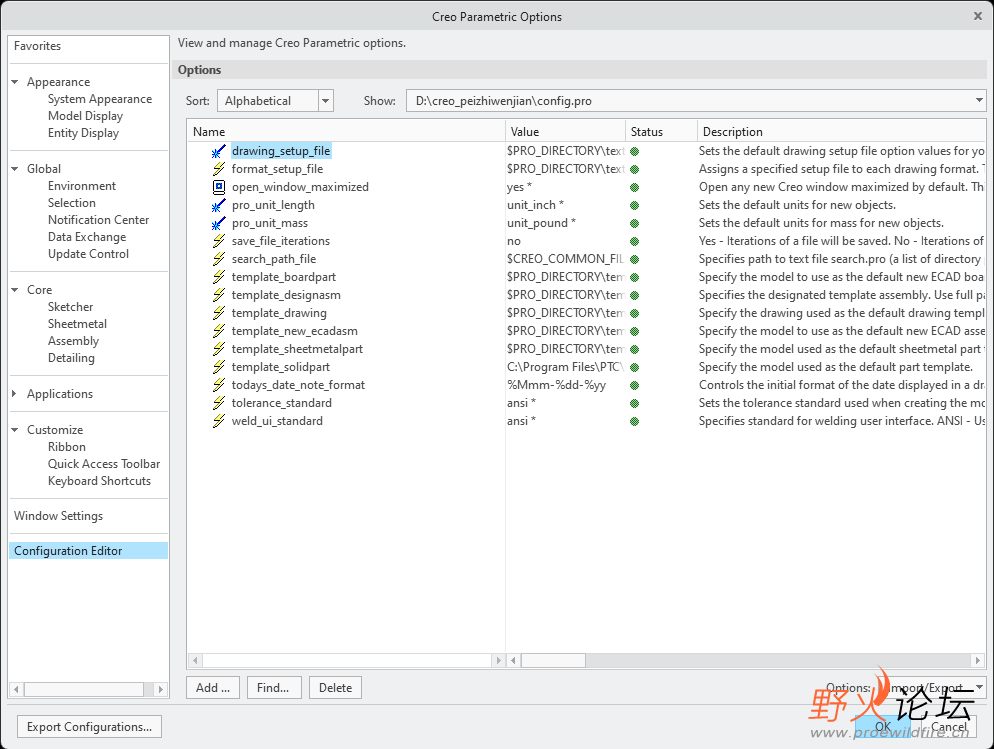Click the lightning icon beside template_sheetmetalpart

tap(219, 349)
